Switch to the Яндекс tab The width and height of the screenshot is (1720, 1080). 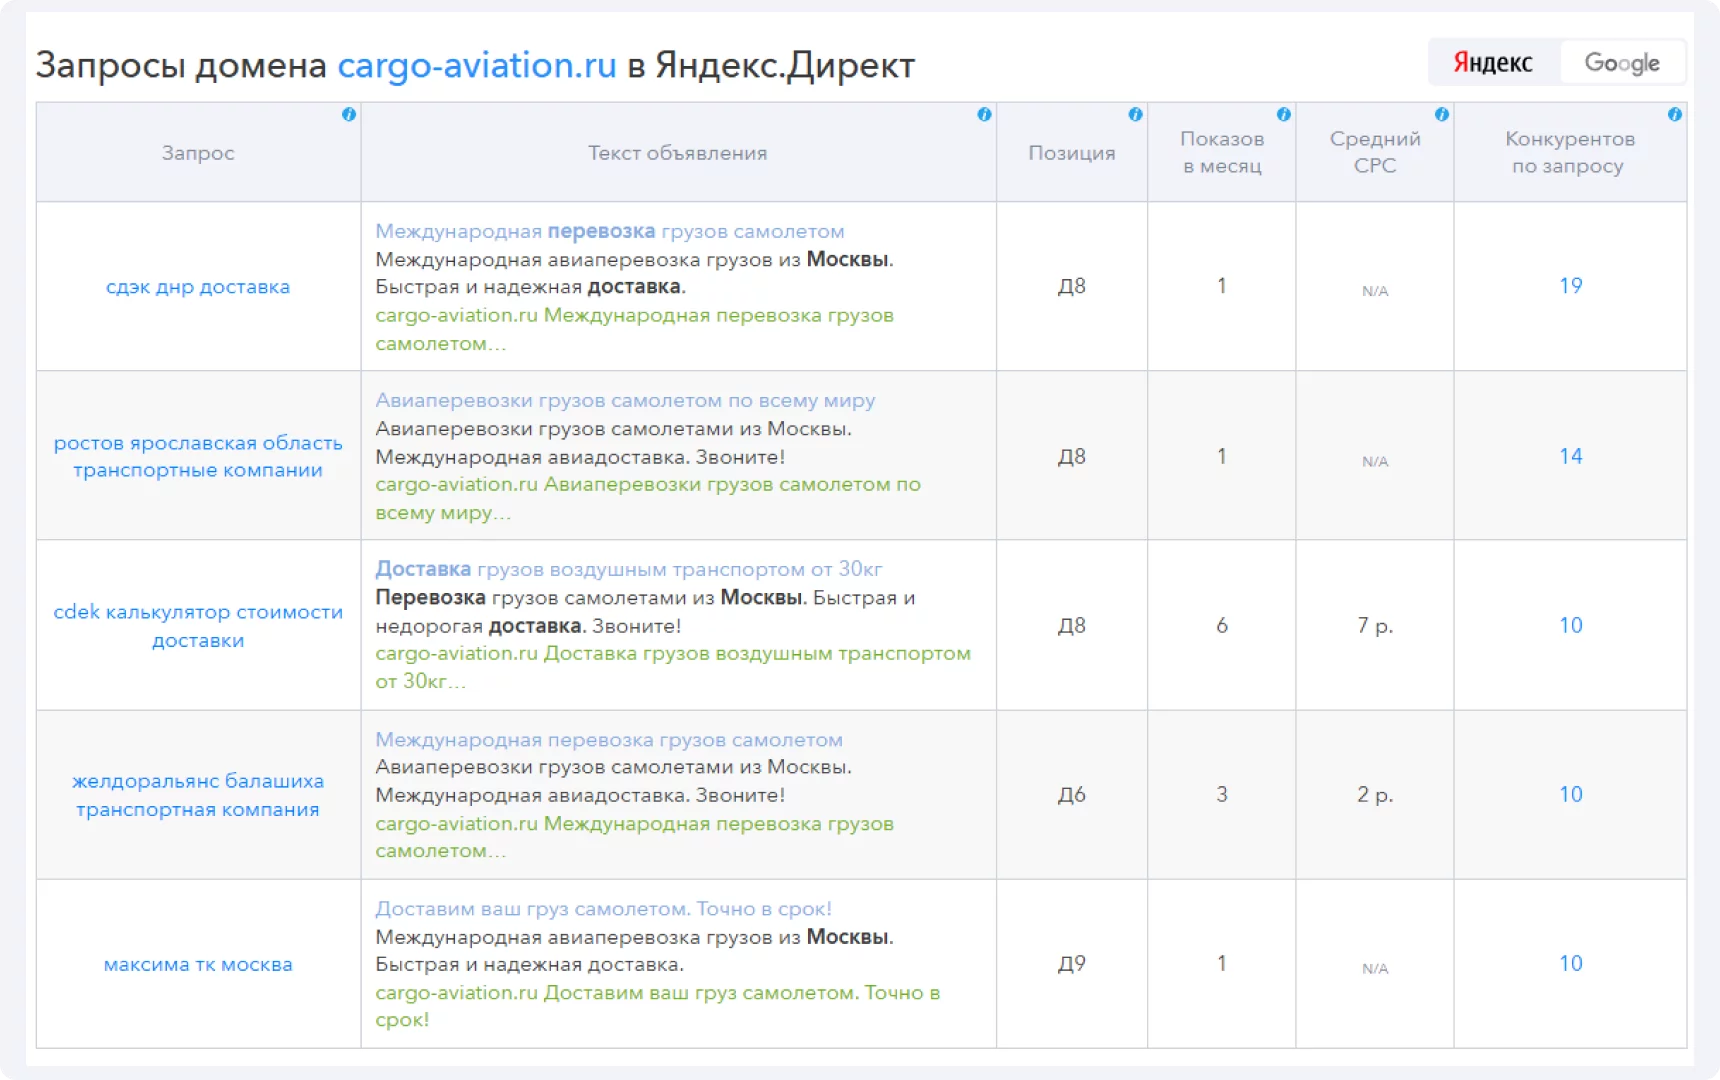tap(1493, 63)
